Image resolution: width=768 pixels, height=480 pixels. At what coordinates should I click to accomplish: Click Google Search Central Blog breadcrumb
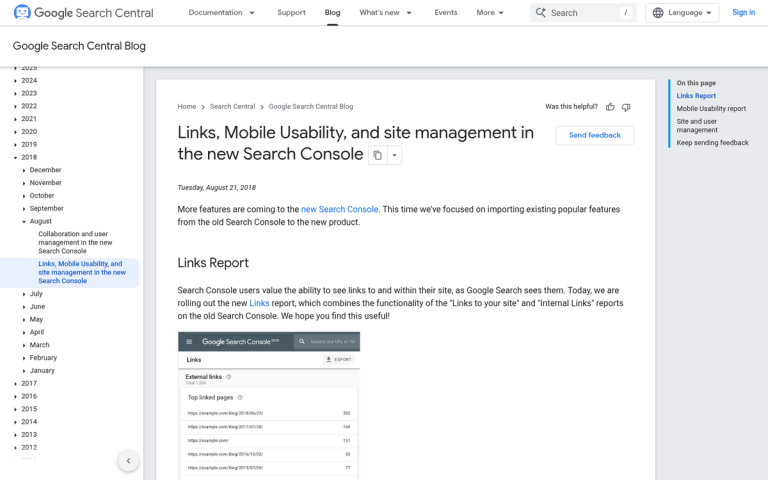[311, 106]
